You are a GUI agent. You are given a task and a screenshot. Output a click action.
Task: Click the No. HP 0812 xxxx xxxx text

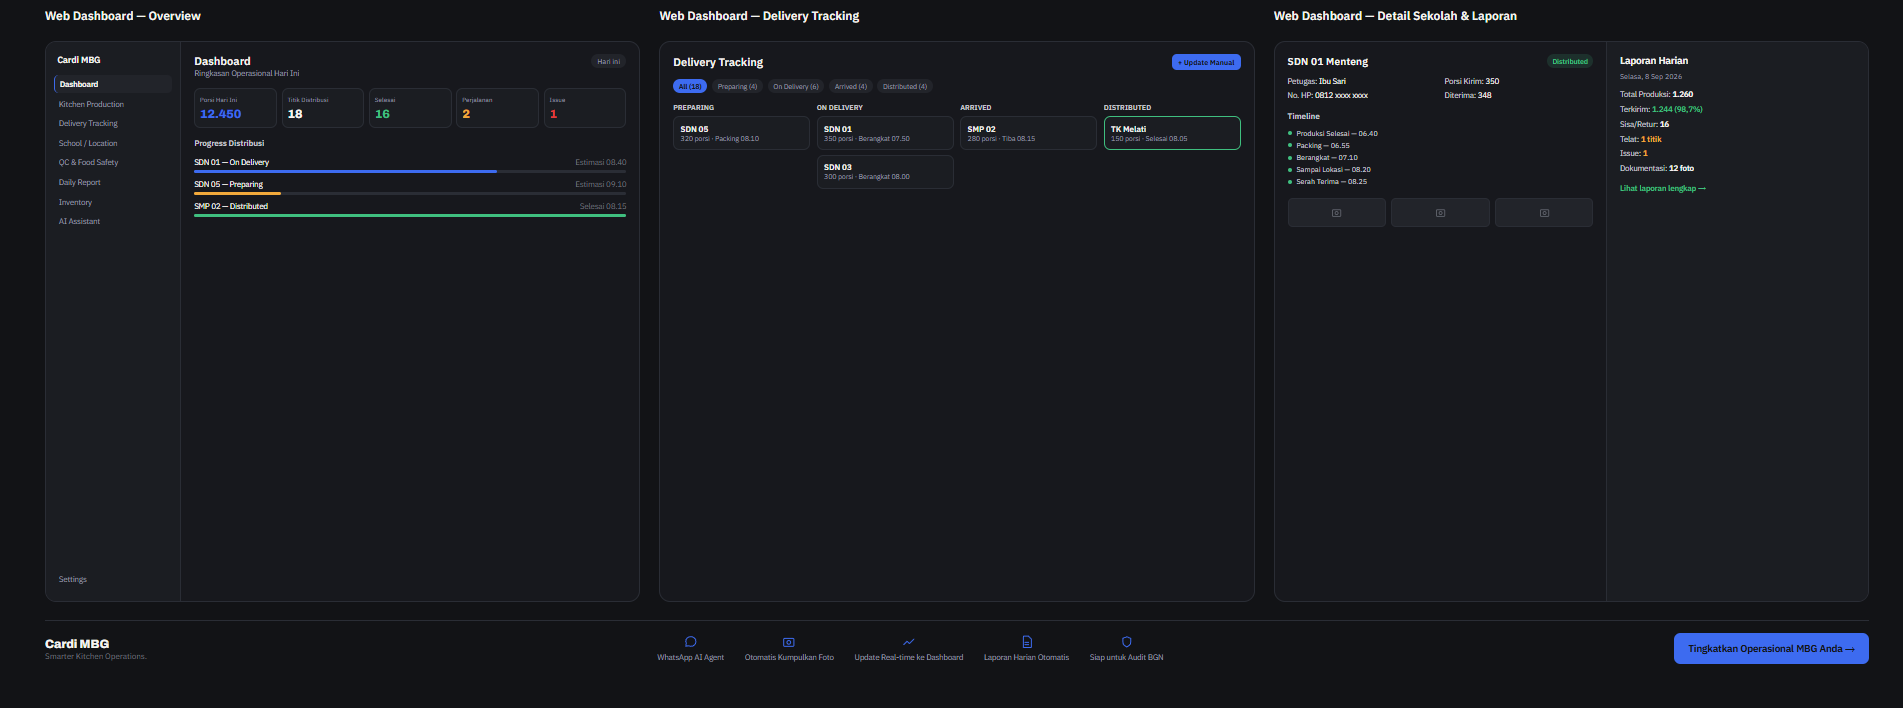tap(1327, 95)
